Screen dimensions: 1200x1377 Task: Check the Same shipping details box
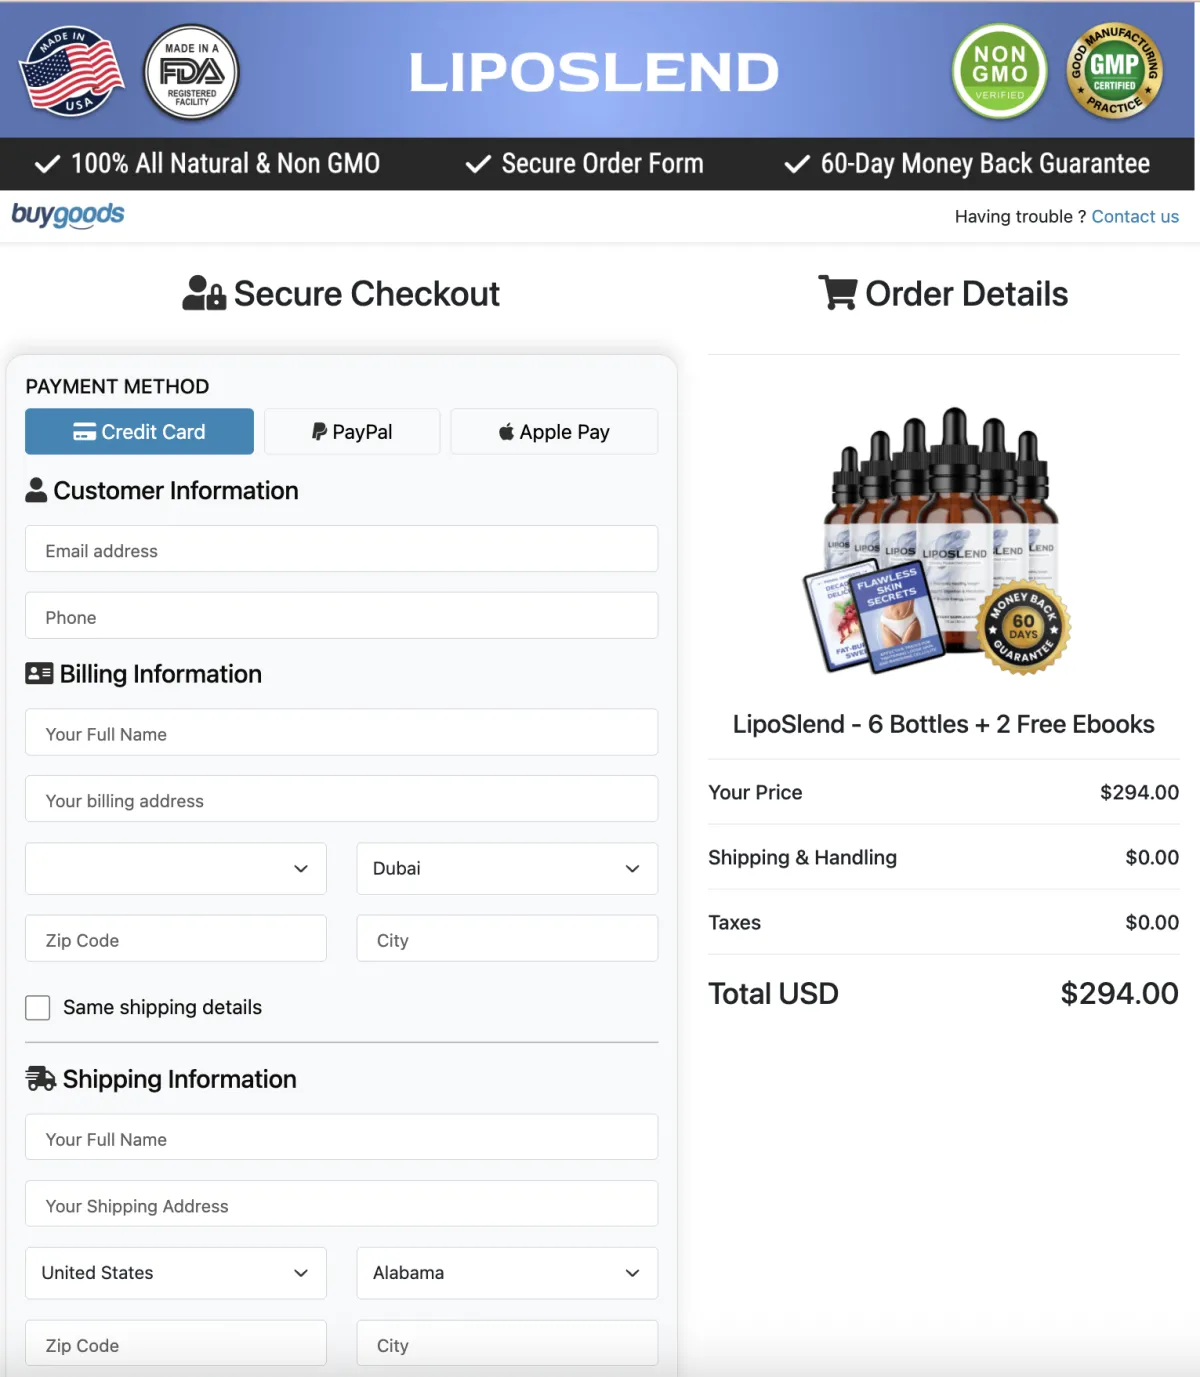[38, 1008]
